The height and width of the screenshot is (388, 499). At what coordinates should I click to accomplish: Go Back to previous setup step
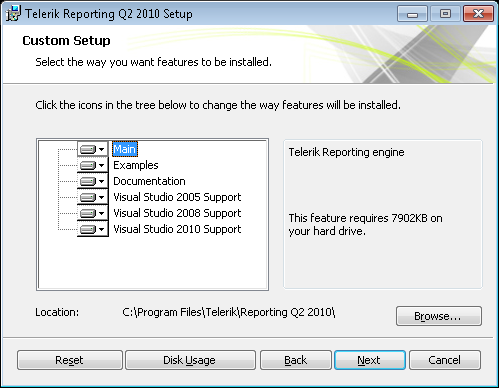(296, 360)
